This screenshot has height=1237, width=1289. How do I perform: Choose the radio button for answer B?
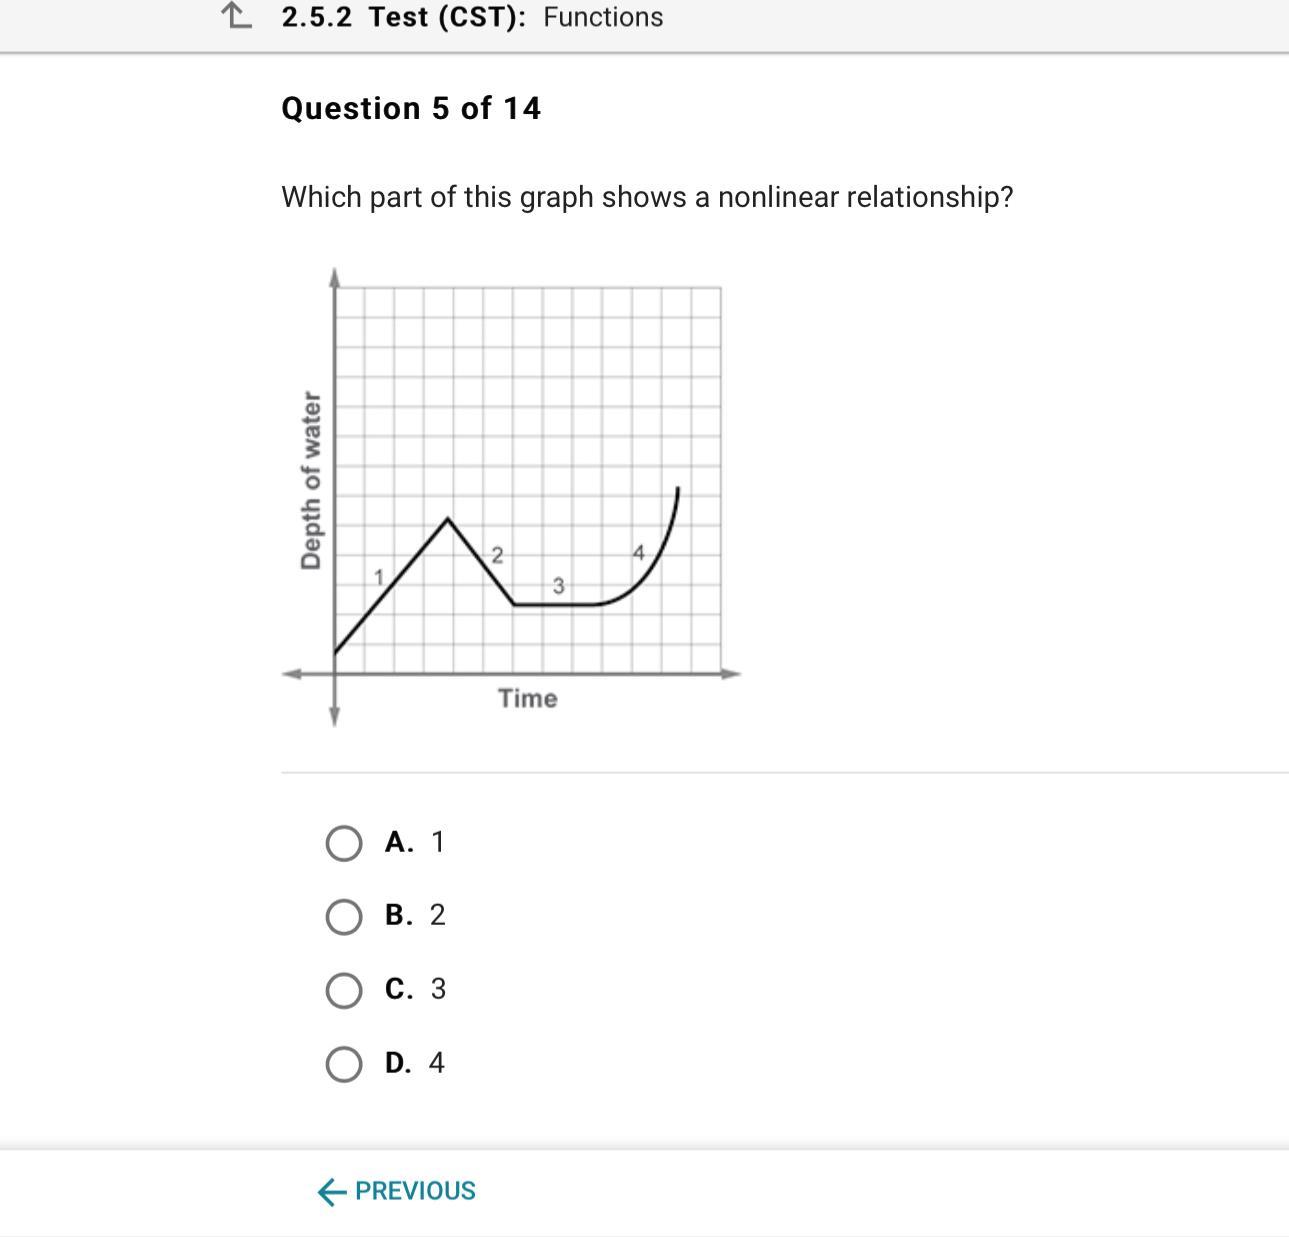pyautogui.click(x=344, y=916)
